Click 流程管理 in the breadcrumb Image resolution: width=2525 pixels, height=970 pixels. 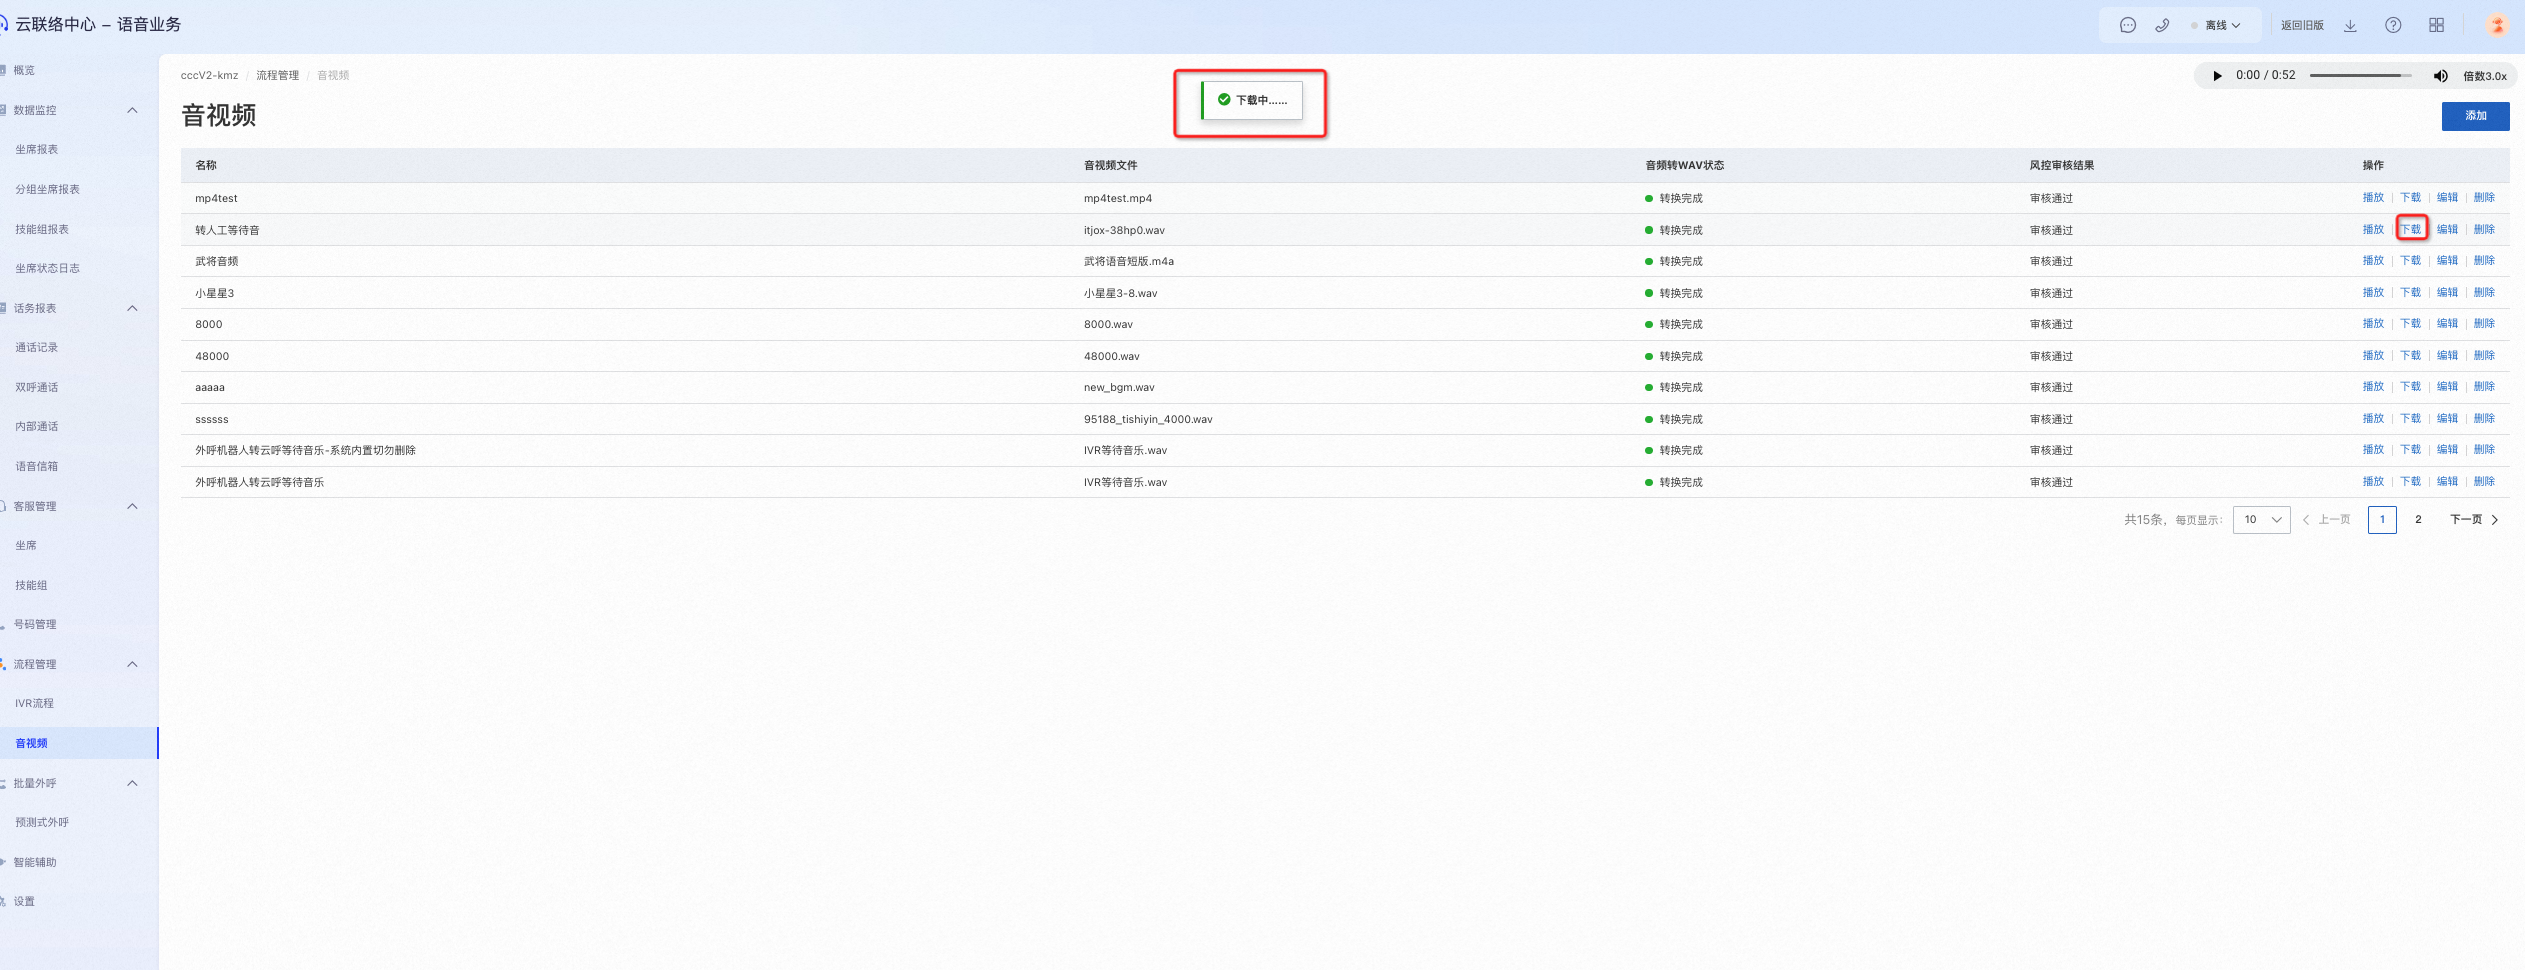[x=277, y=76]
